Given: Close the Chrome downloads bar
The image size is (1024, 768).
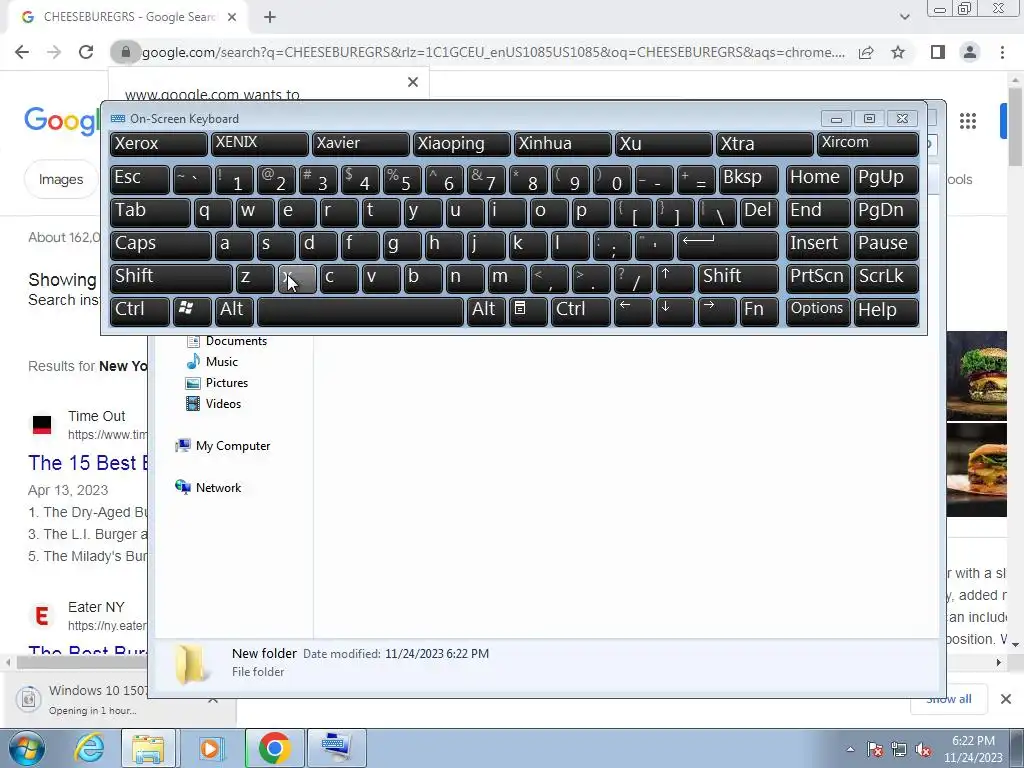Looking at the screenshot, I should (1006, 699).
